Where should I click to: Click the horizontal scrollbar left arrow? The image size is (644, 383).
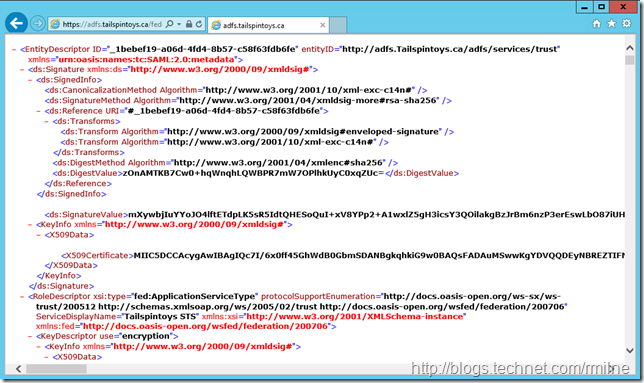click(18, 369)
